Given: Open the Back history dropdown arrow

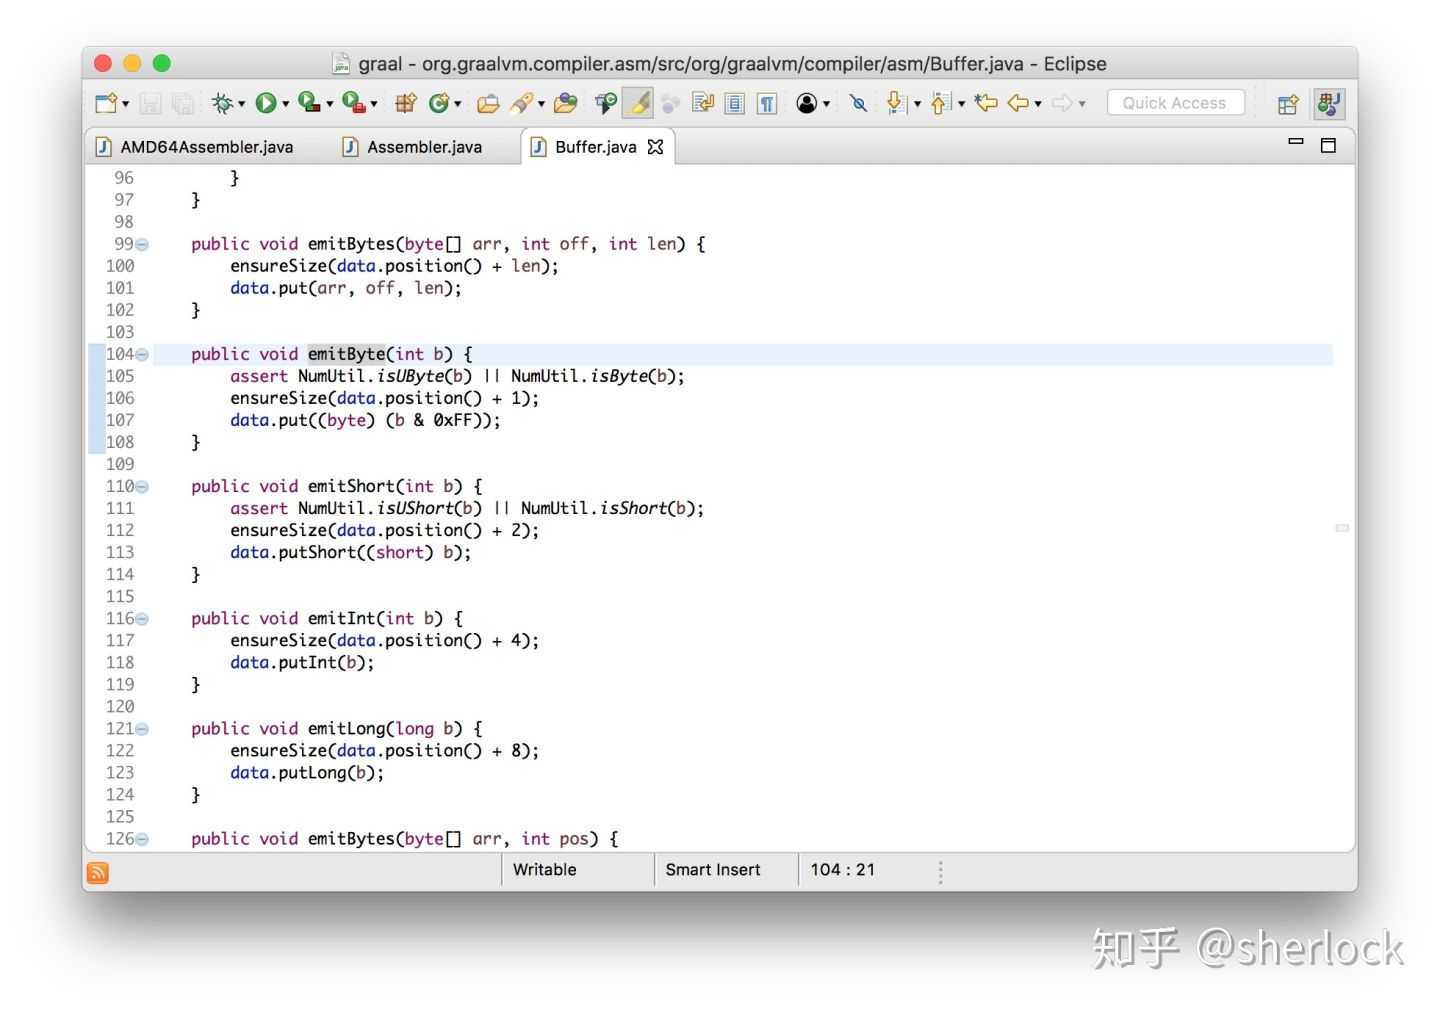Looking at the screenshot, I should (x=1038, y=104).
